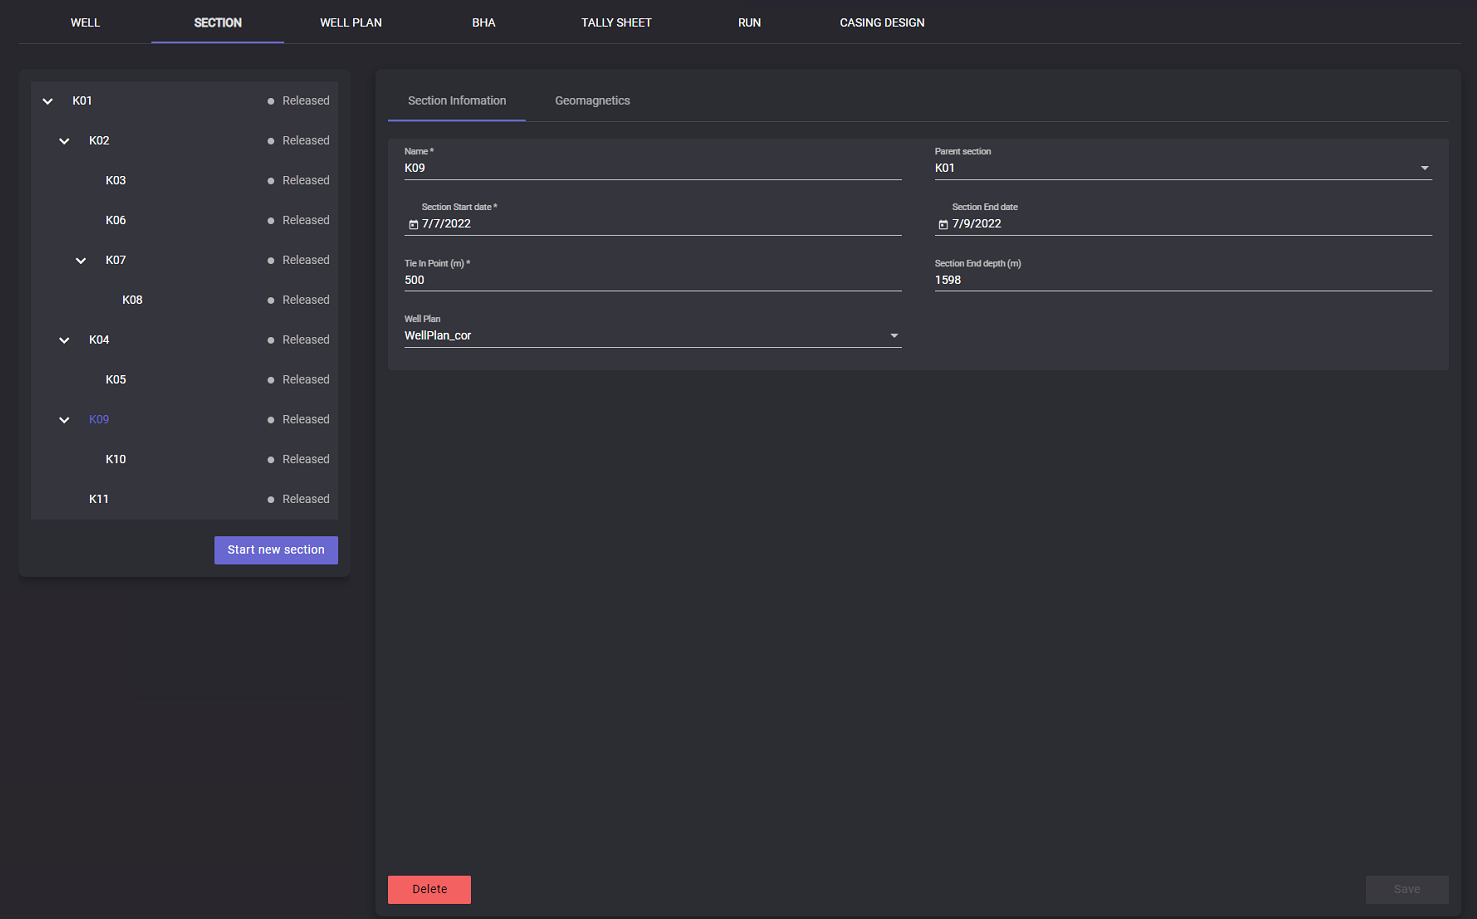Focus the Section End depth field

pyautogui.click(x=1182, y=280)
